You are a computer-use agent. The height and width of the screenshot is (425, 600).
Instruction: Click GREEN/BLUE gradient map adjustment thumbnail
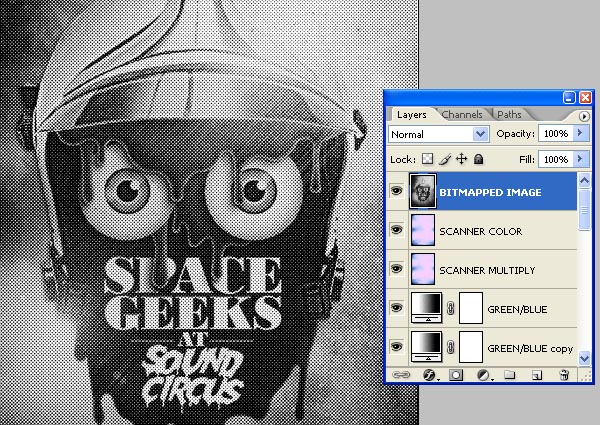coord(427,308)
